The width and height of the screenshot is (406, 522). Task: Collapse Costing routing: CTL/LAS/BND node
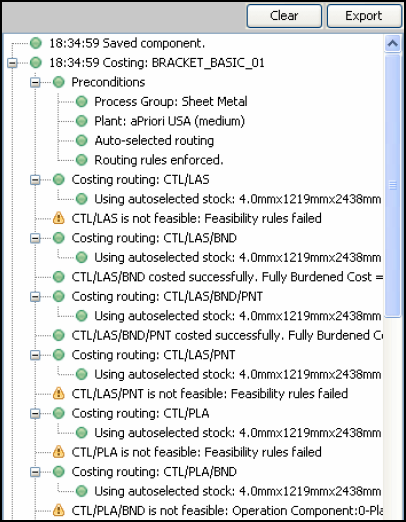[x=35, y=238]
